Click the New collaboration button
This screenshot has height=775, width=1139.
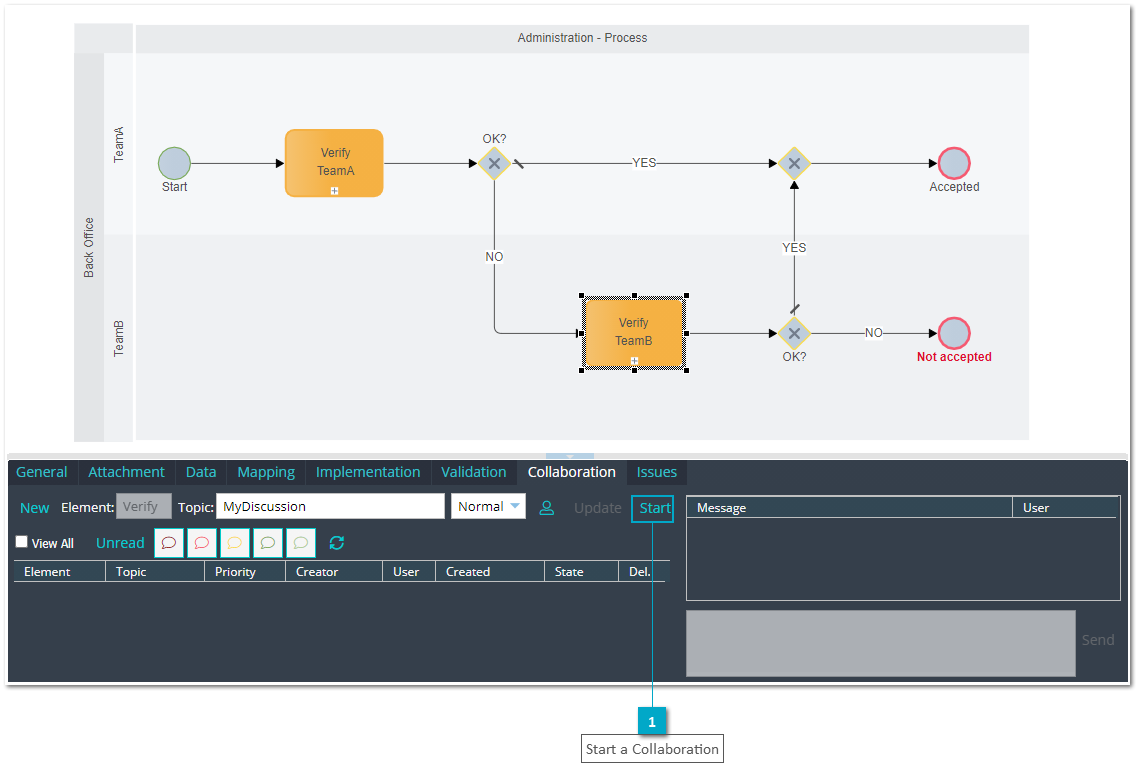pos(35,508)
